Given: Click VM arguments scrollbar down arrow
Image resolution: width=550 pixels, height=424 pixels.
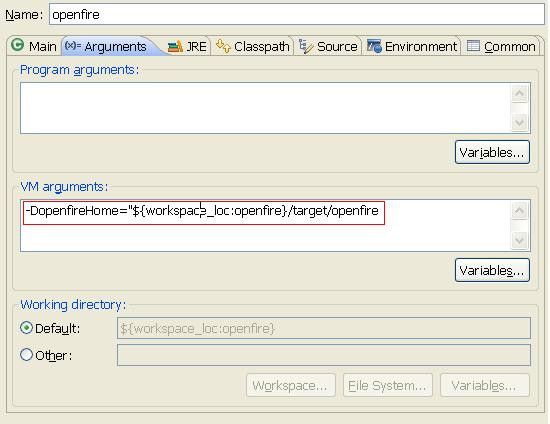Looking at the screenshot, I should [519, 240].
